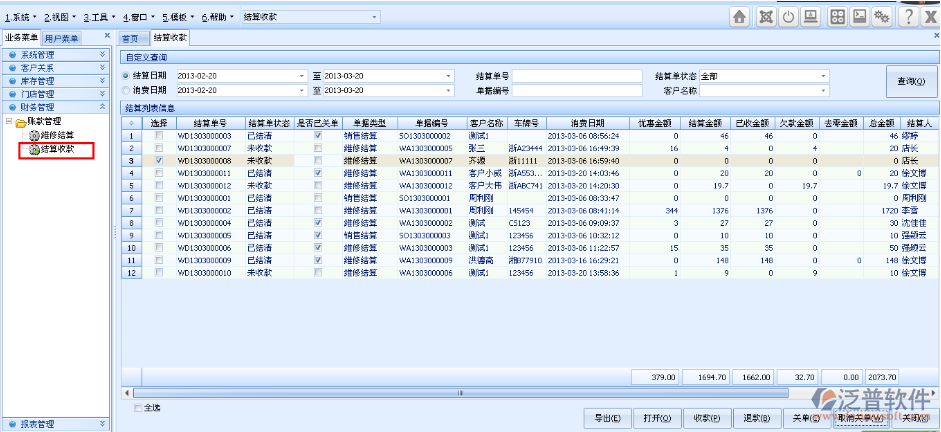Click the question mark help icon
Screen dimensions: 941x432
pyautogui.click(x=908, y=17)
